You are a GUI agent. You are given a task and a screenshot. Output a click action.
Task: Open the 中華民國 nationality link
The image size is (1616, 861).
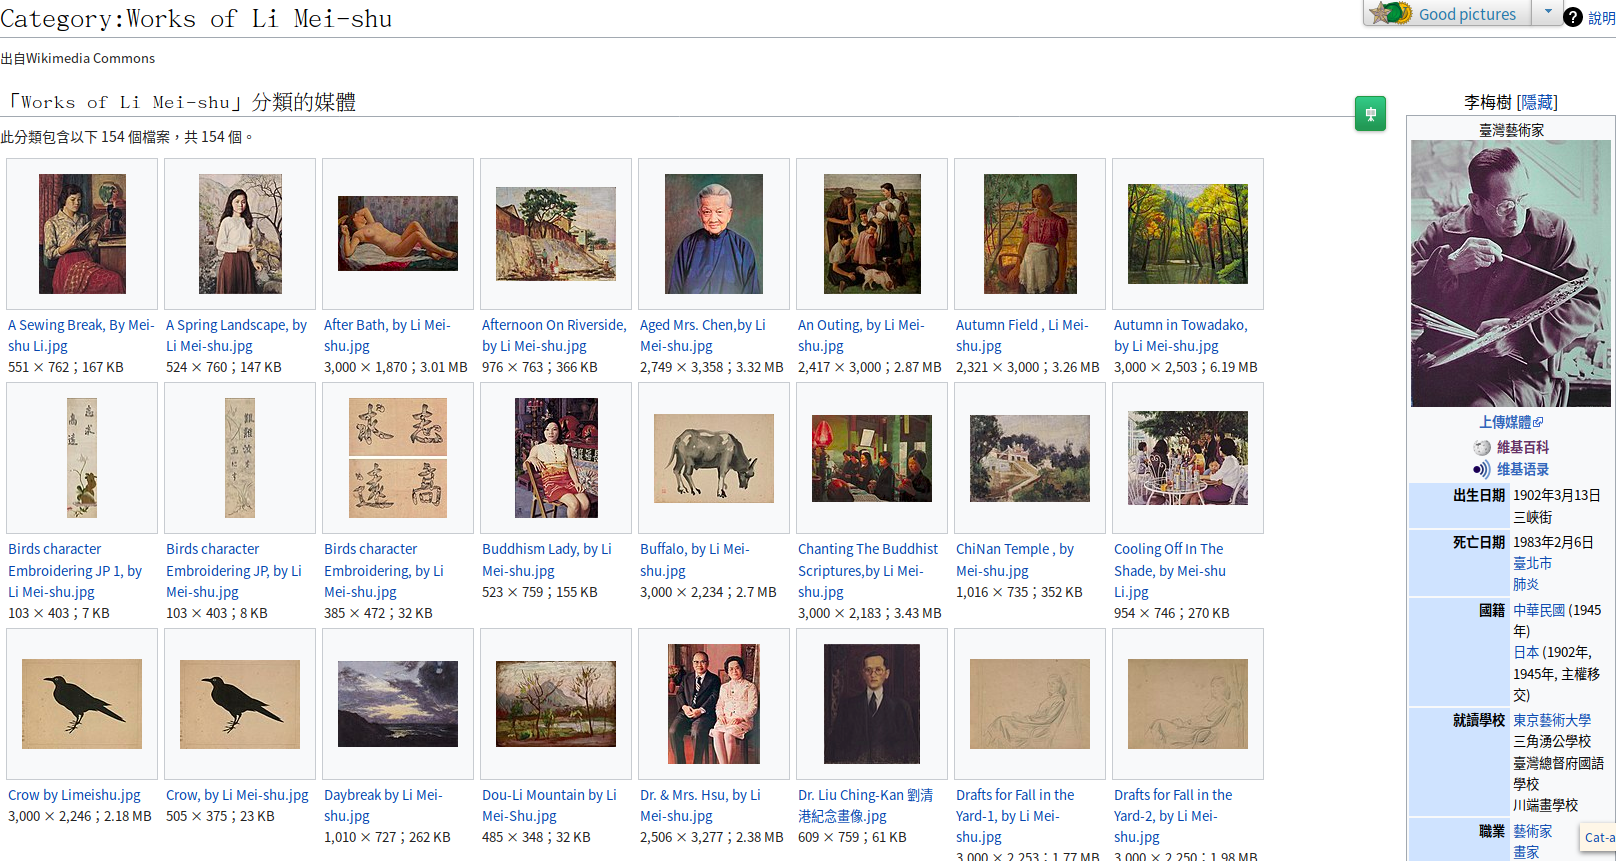[x=1539, y=610]
